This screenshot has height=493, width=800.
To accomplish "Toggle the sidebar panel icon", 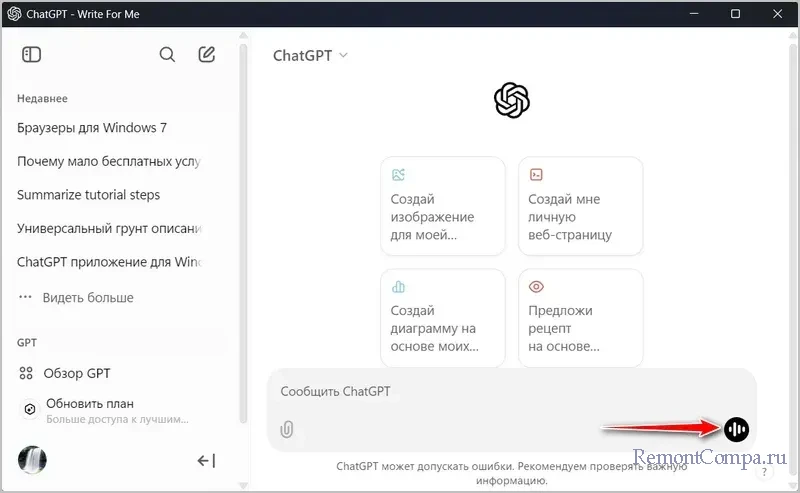I will [31, 55].
